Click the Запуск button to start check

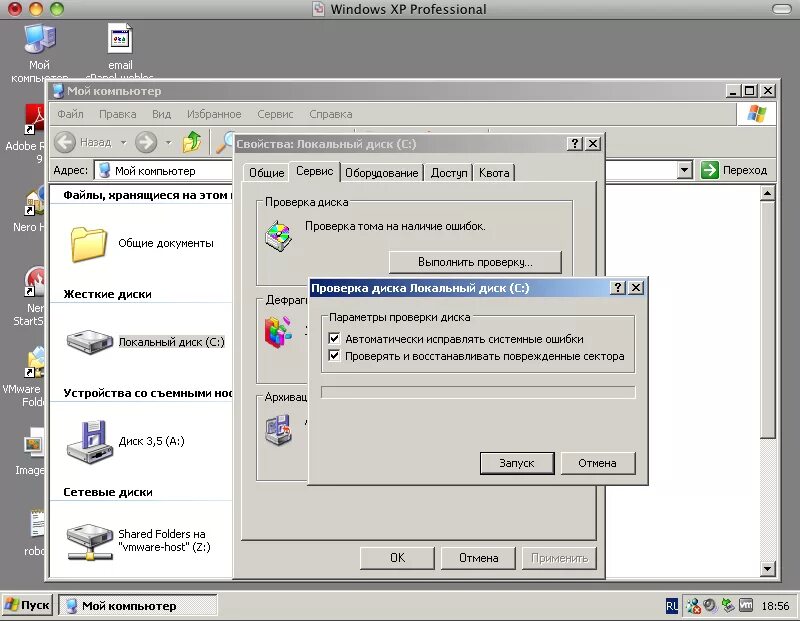pos(517,463)
